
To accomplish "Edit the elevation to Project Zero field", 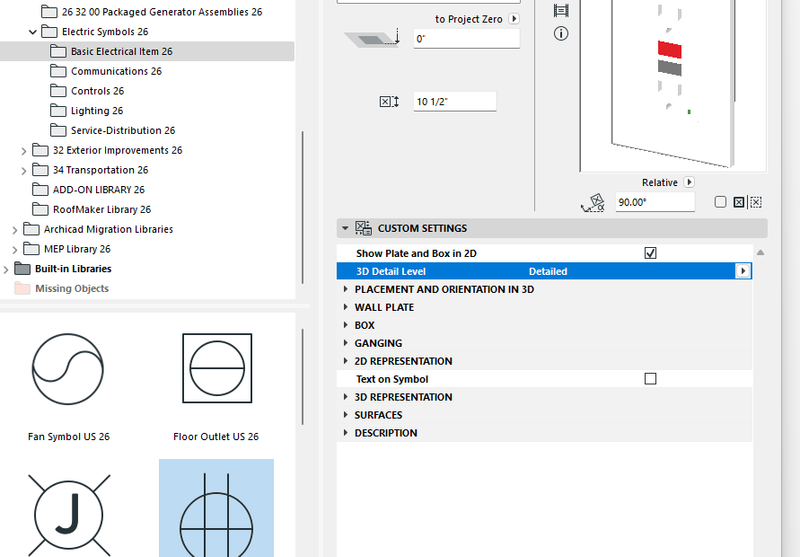I will (x=466, y=39).
